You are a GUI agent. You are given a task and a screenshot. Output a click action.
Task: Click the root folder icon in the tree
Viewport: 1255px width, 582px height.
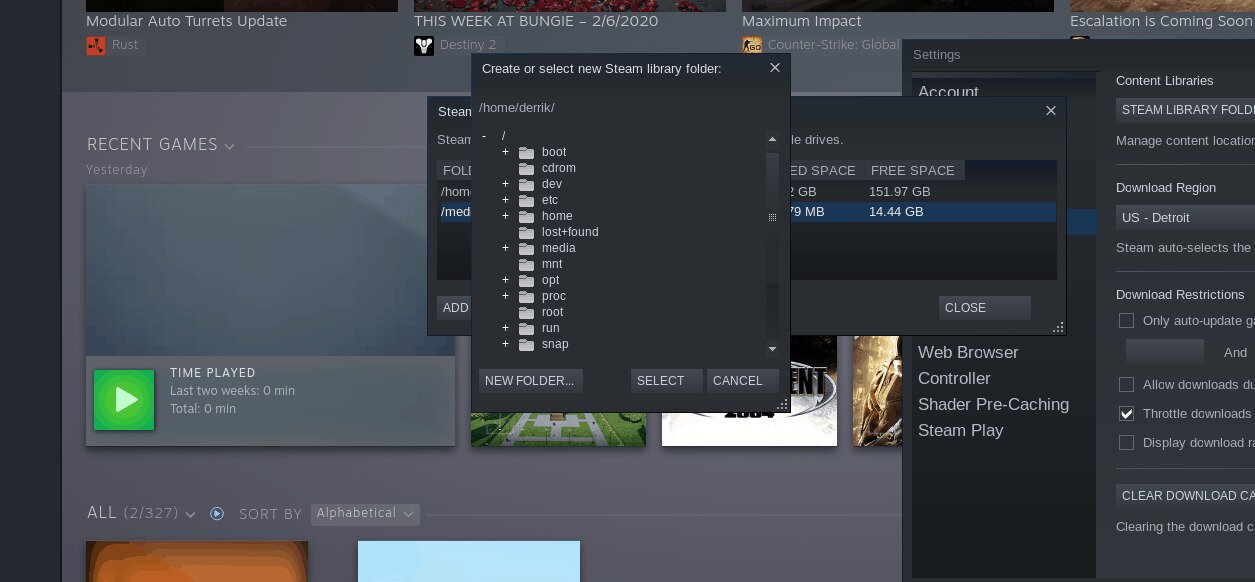click(x=527, y=311)
